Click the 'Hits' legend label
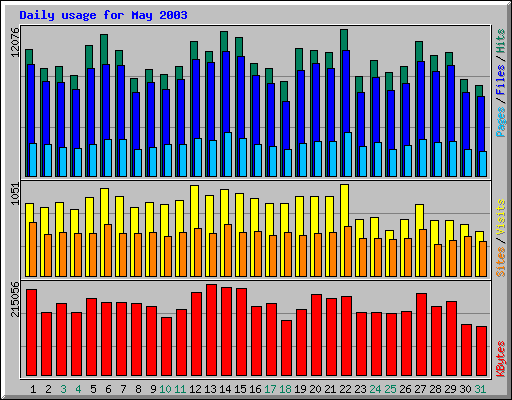This screenshot has height=400, width=512. coord(501,41)
